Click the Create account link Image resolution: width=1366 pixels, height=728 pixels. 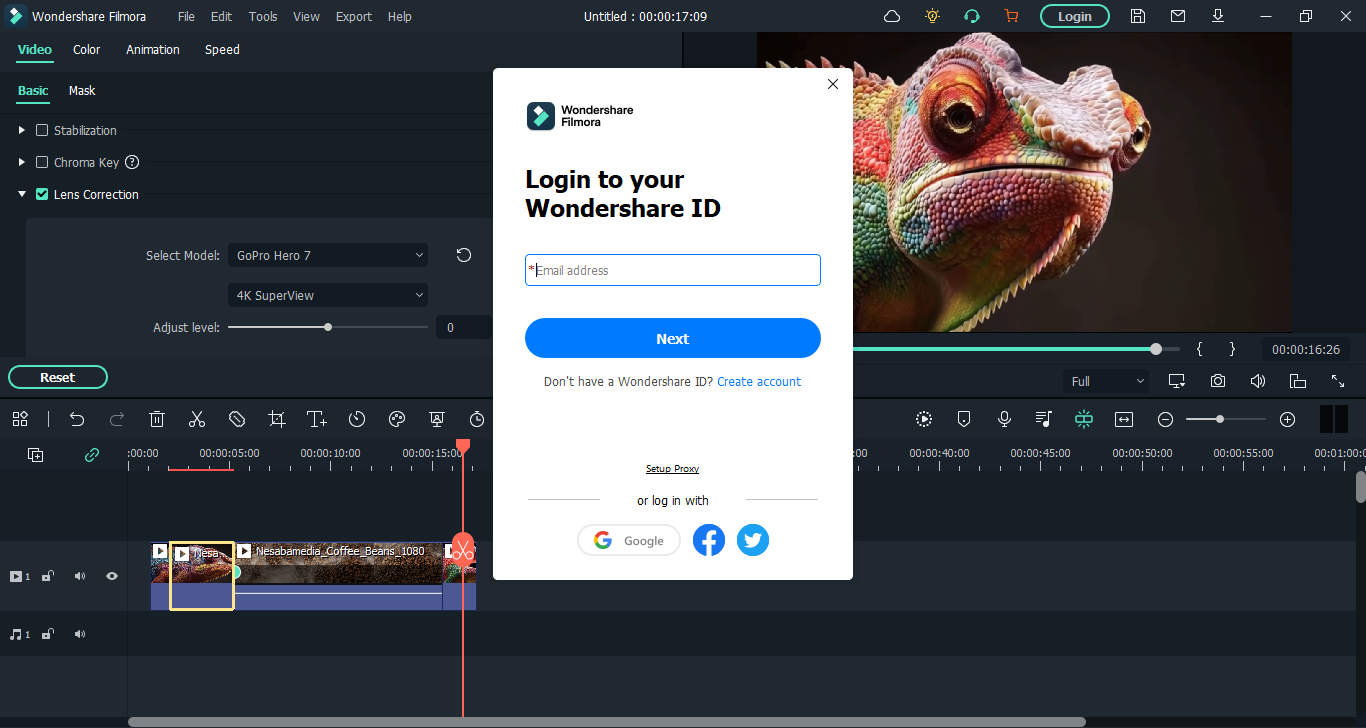tap(759, 382)
